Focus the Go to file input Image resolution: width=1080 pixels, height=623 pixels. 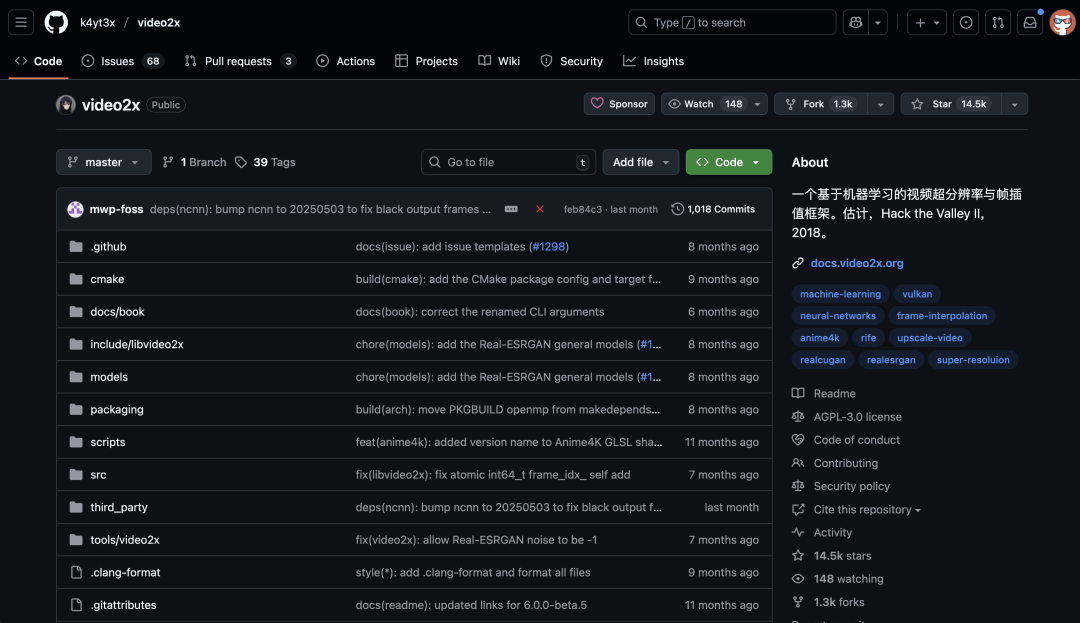[508, 162]
